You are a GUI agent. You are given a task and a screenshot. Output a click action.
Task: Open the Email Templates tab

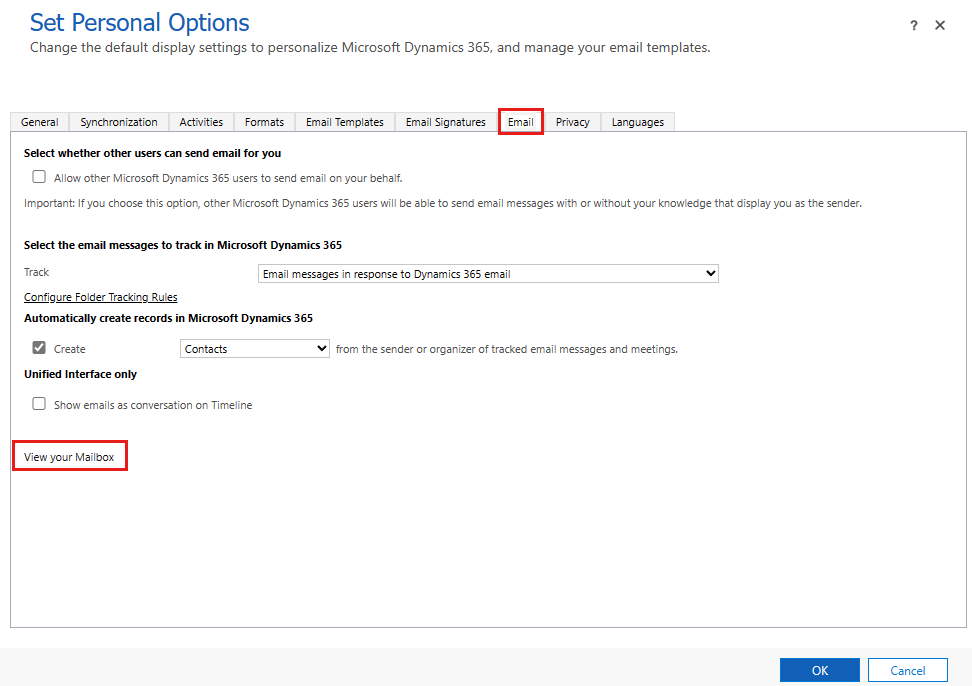(x=345, y=122)
